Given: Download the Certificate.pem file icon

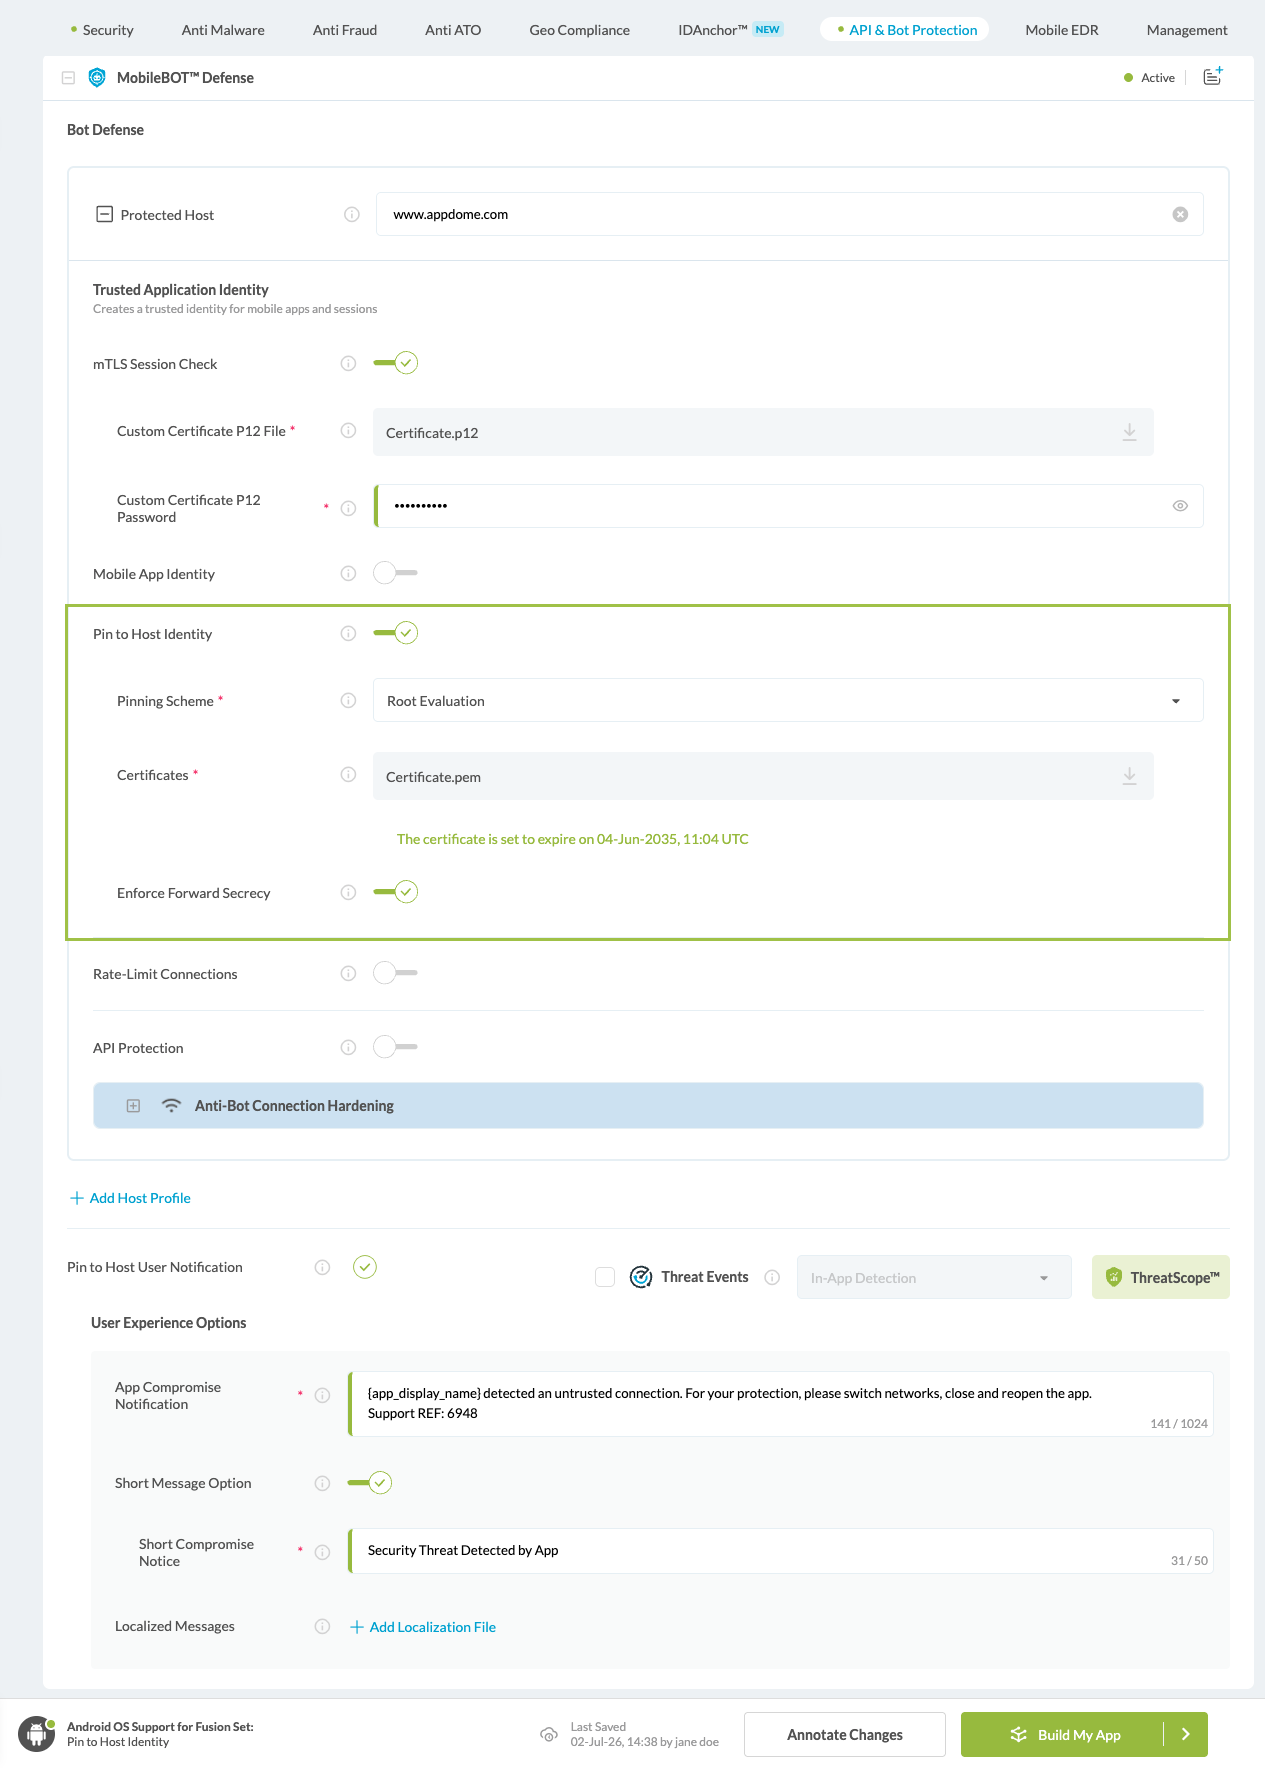Looking at the screenshot, I should (1129, 776).
